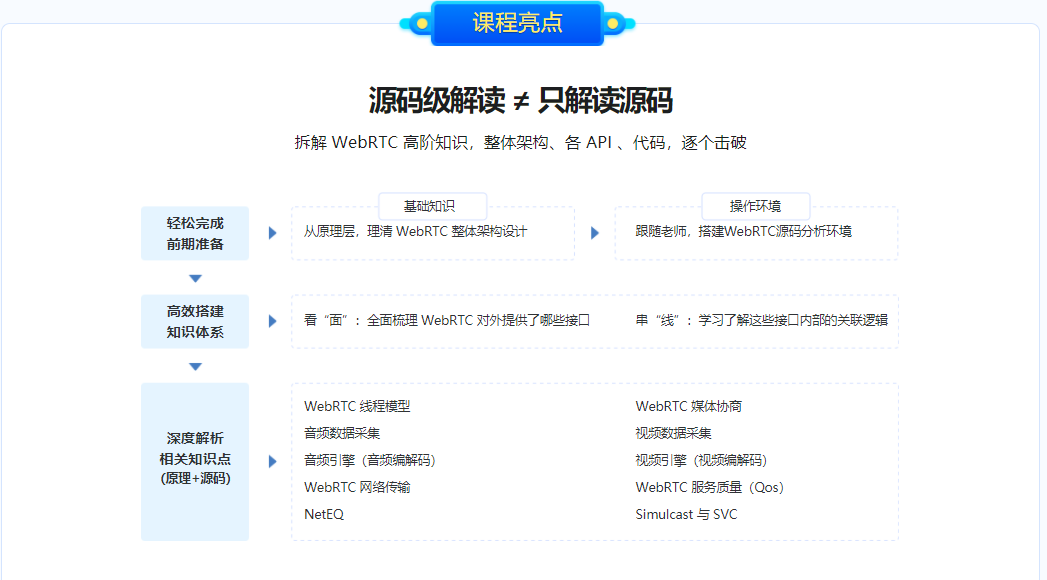Click the blue arrow beside 轻松完成前期准备
This screenshot has width=1047, height=580.
pyautogui.click(x=271, y=232)
